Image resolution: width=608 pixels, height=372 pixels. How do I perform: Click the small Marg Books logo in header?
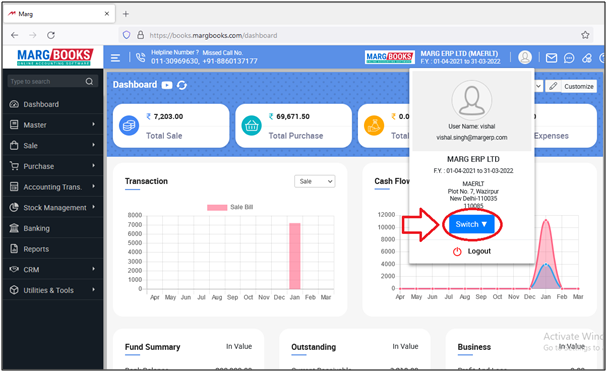pos(389,57)
